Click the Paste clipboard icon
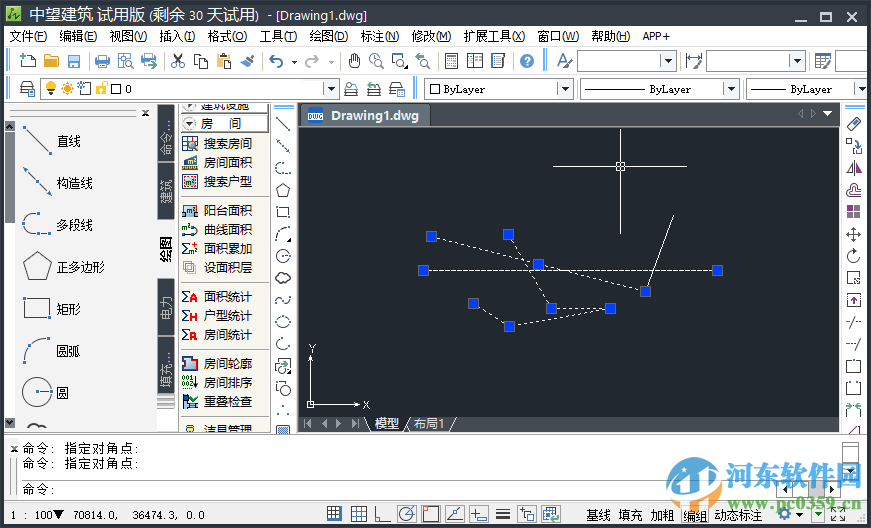Viewport: 871px width, 528px height. click(x=224, y=61)
